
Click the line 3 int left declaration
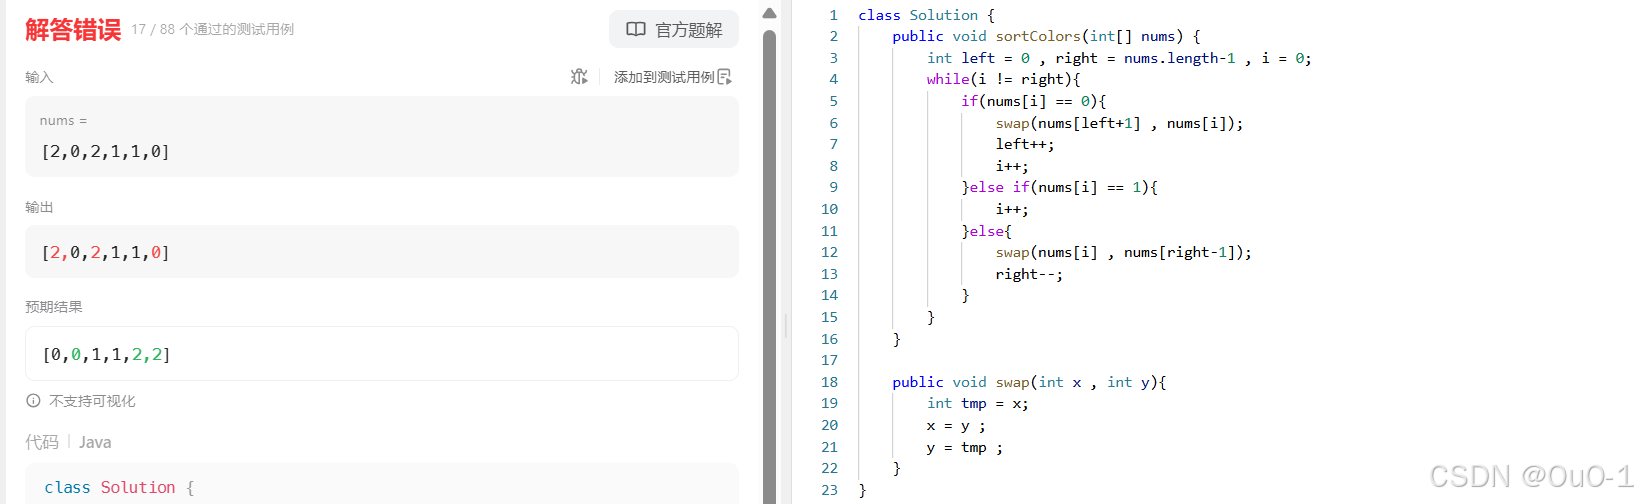(x=1119, y=58)
